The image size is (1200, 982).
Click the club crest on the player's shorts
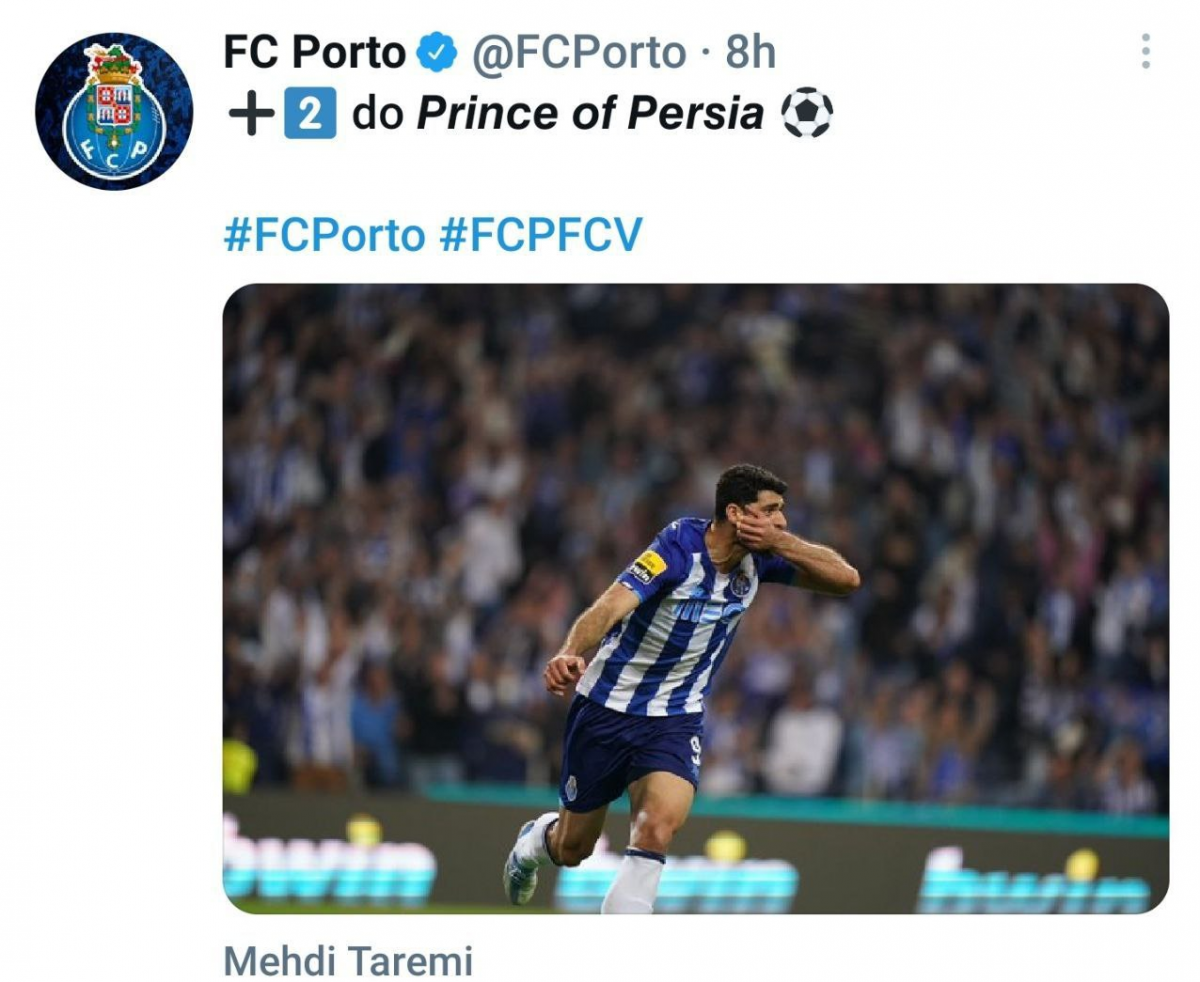(572, 789)
